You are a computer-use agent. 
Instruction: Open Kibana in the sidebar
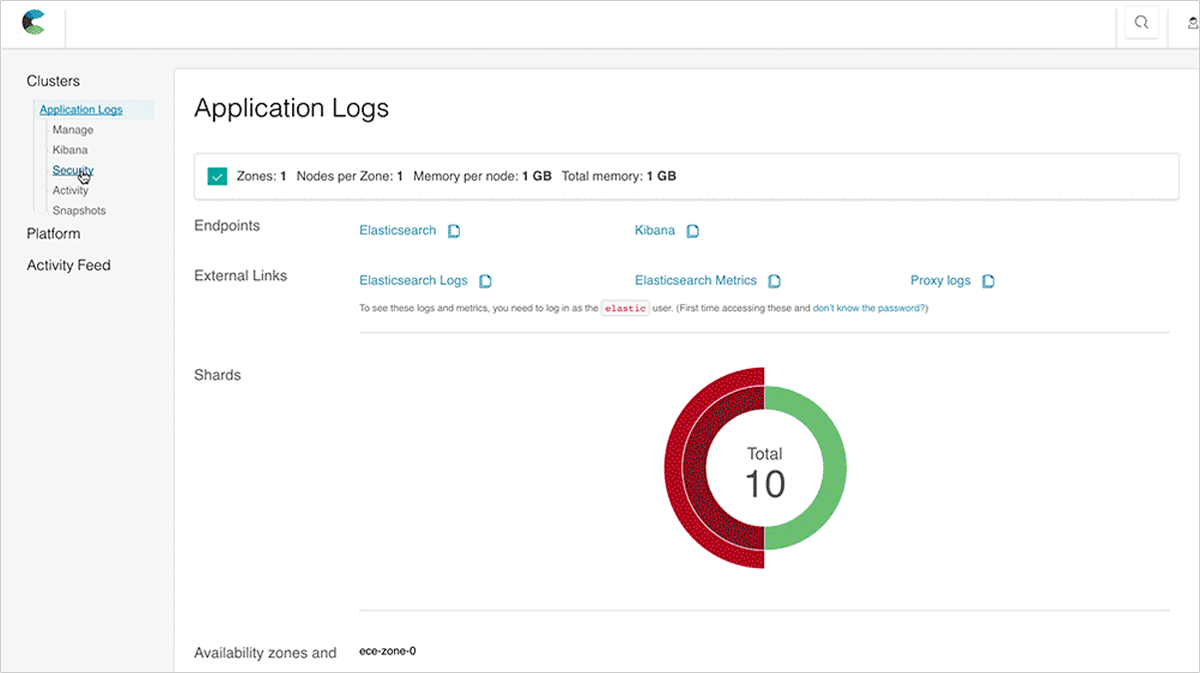click(70, 150)
